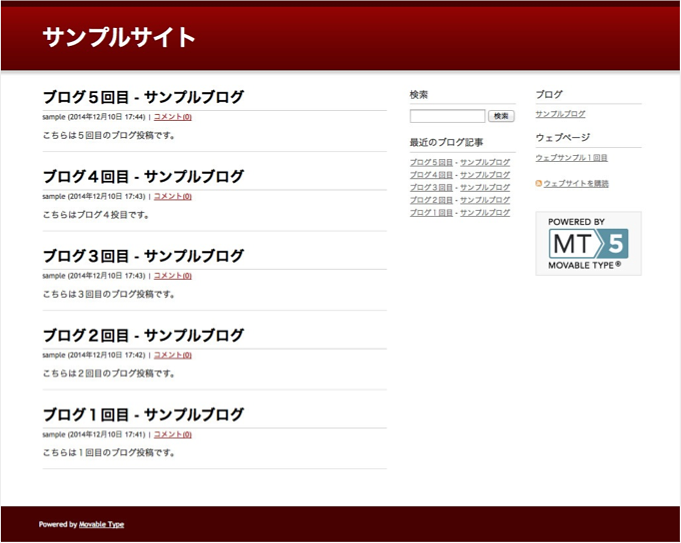Open the ブログ３回目 - サンプルブログ post heading
The width and height of the screenshot is (681, 543).
click(143, 256)
